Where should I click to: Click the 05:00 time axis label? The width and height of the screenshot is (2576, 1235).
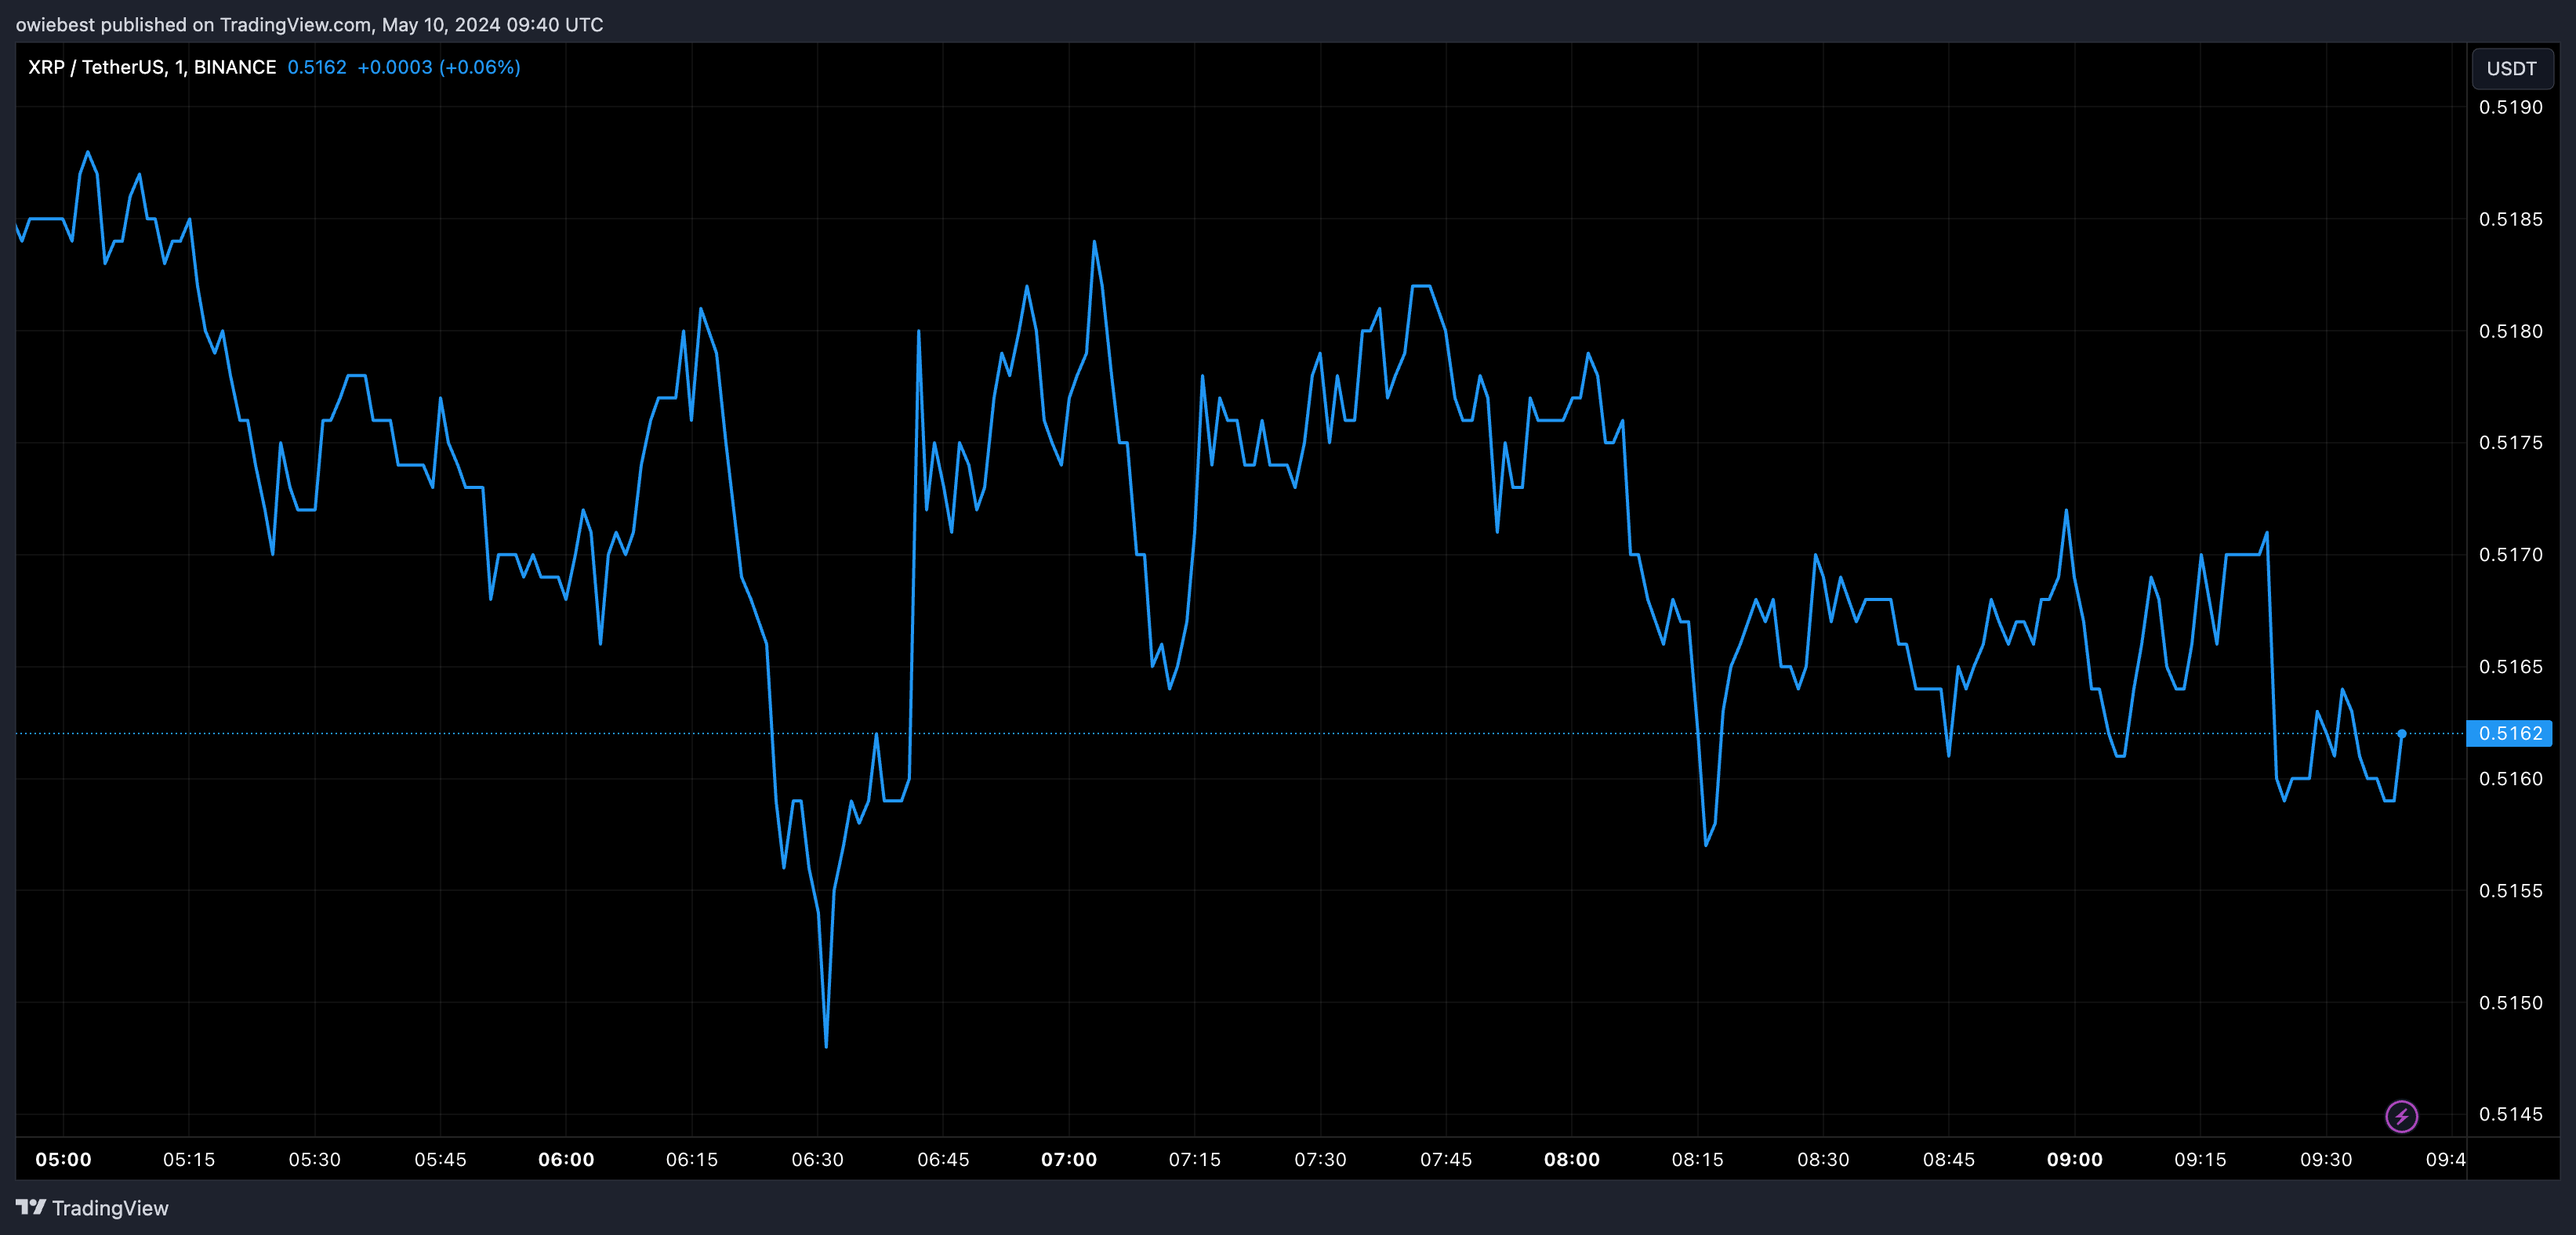[x=63, y=1159]
